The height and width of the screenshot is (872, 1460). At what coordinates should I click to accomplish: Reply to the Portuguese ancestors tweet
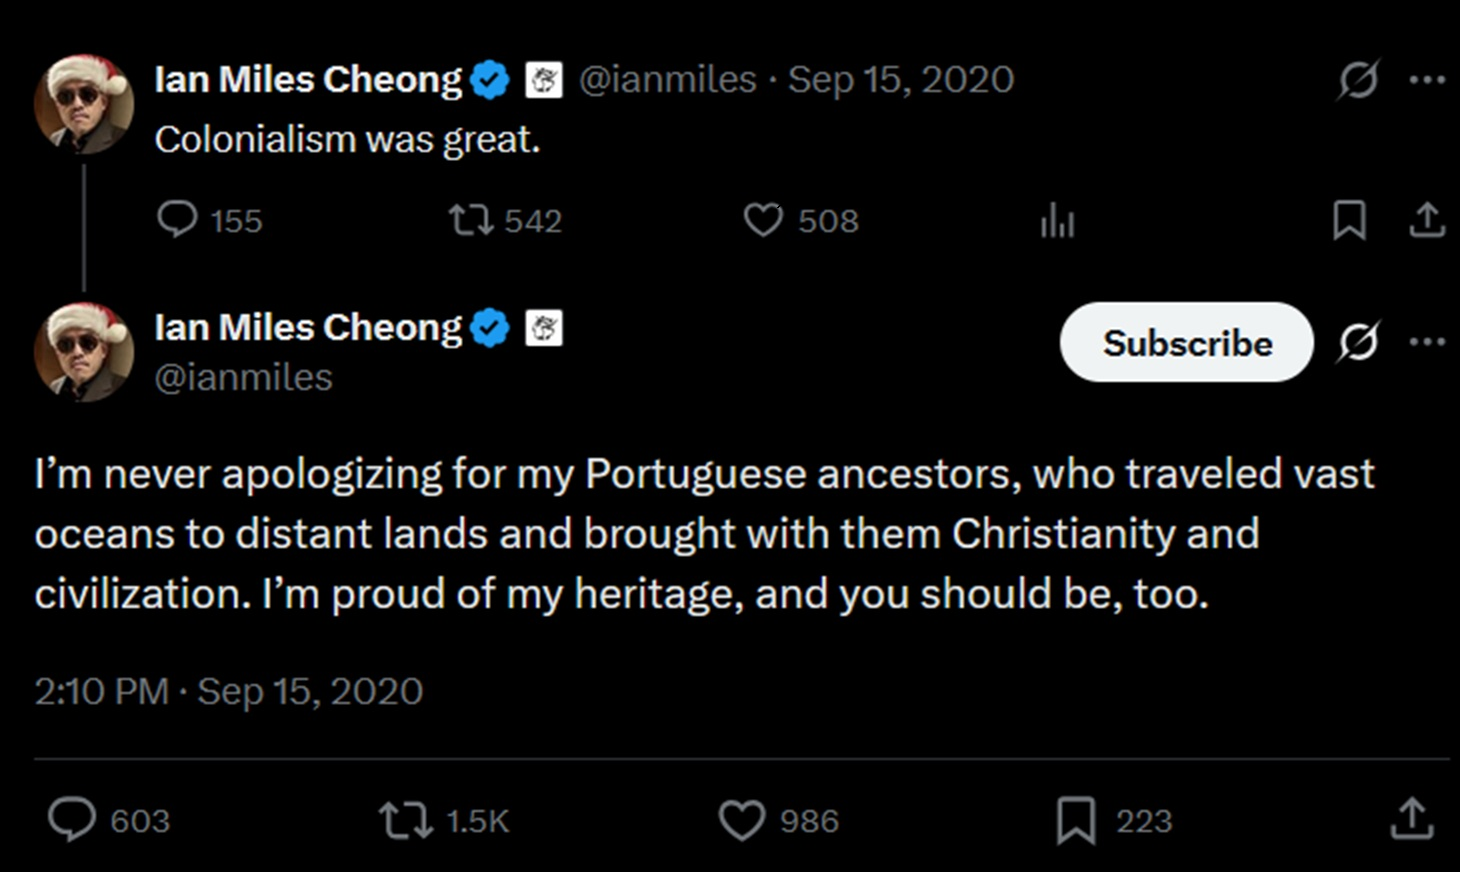(x=73, y=820)
